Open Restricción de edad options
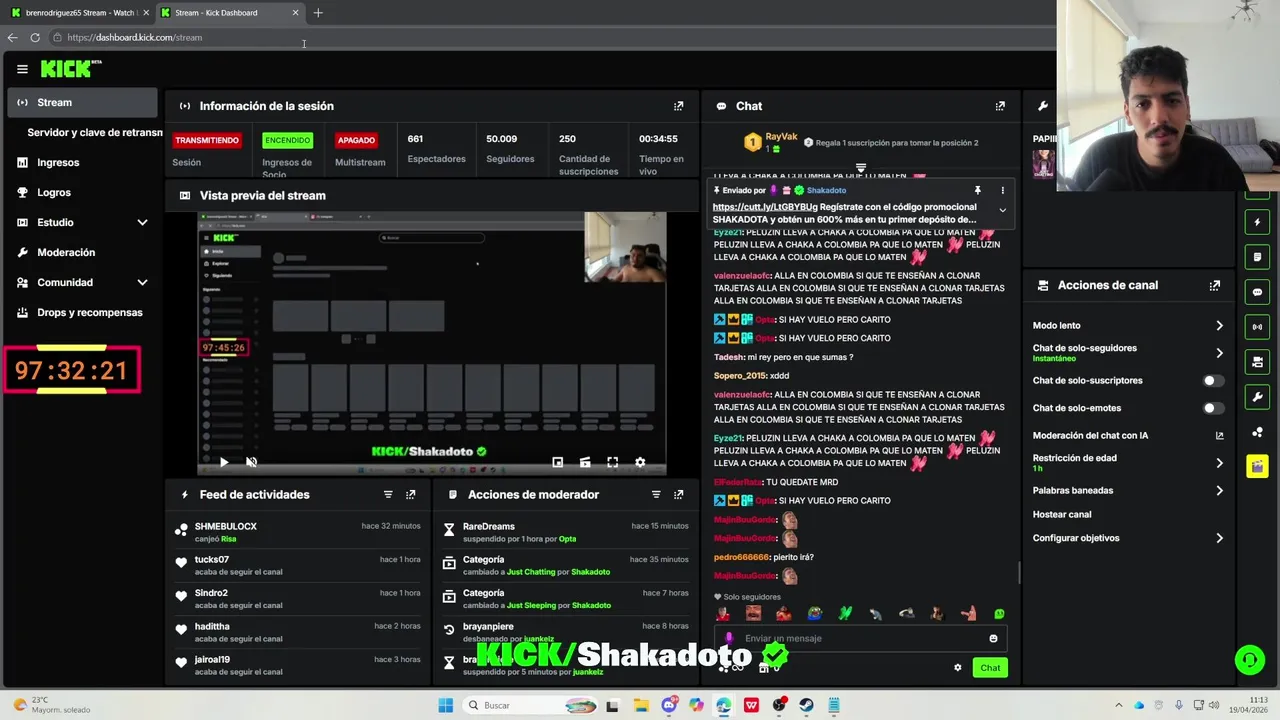1280x720 pixels. pyautogui.click(x=1128, y=462)
